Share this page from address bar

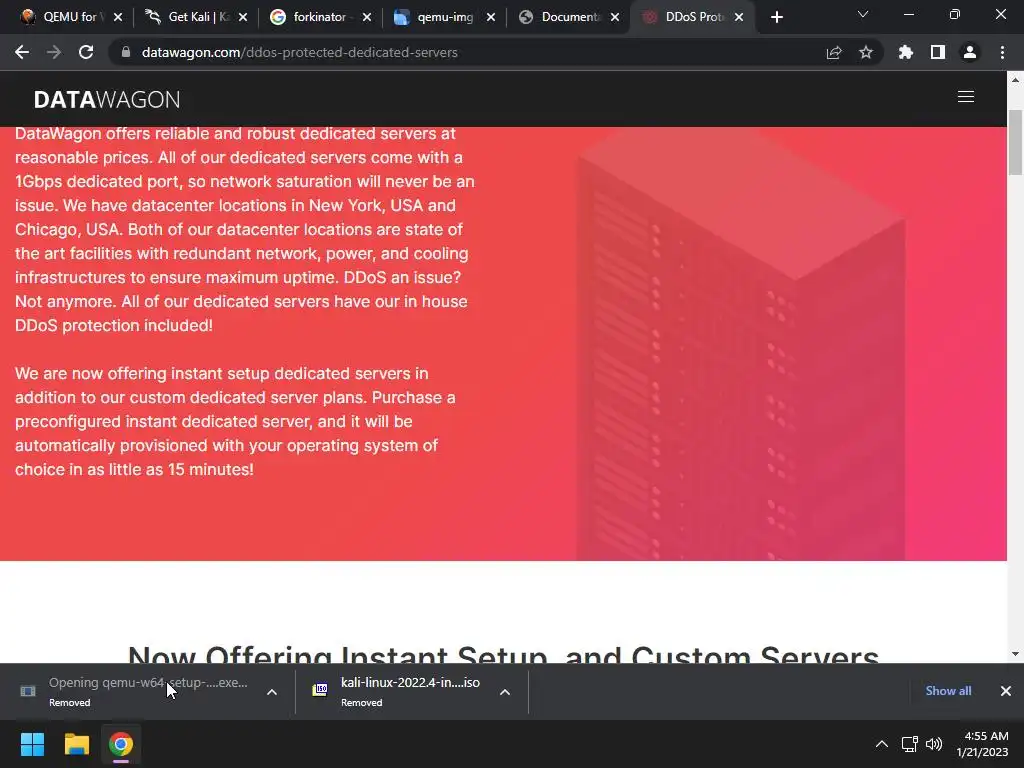pos(834,52)
